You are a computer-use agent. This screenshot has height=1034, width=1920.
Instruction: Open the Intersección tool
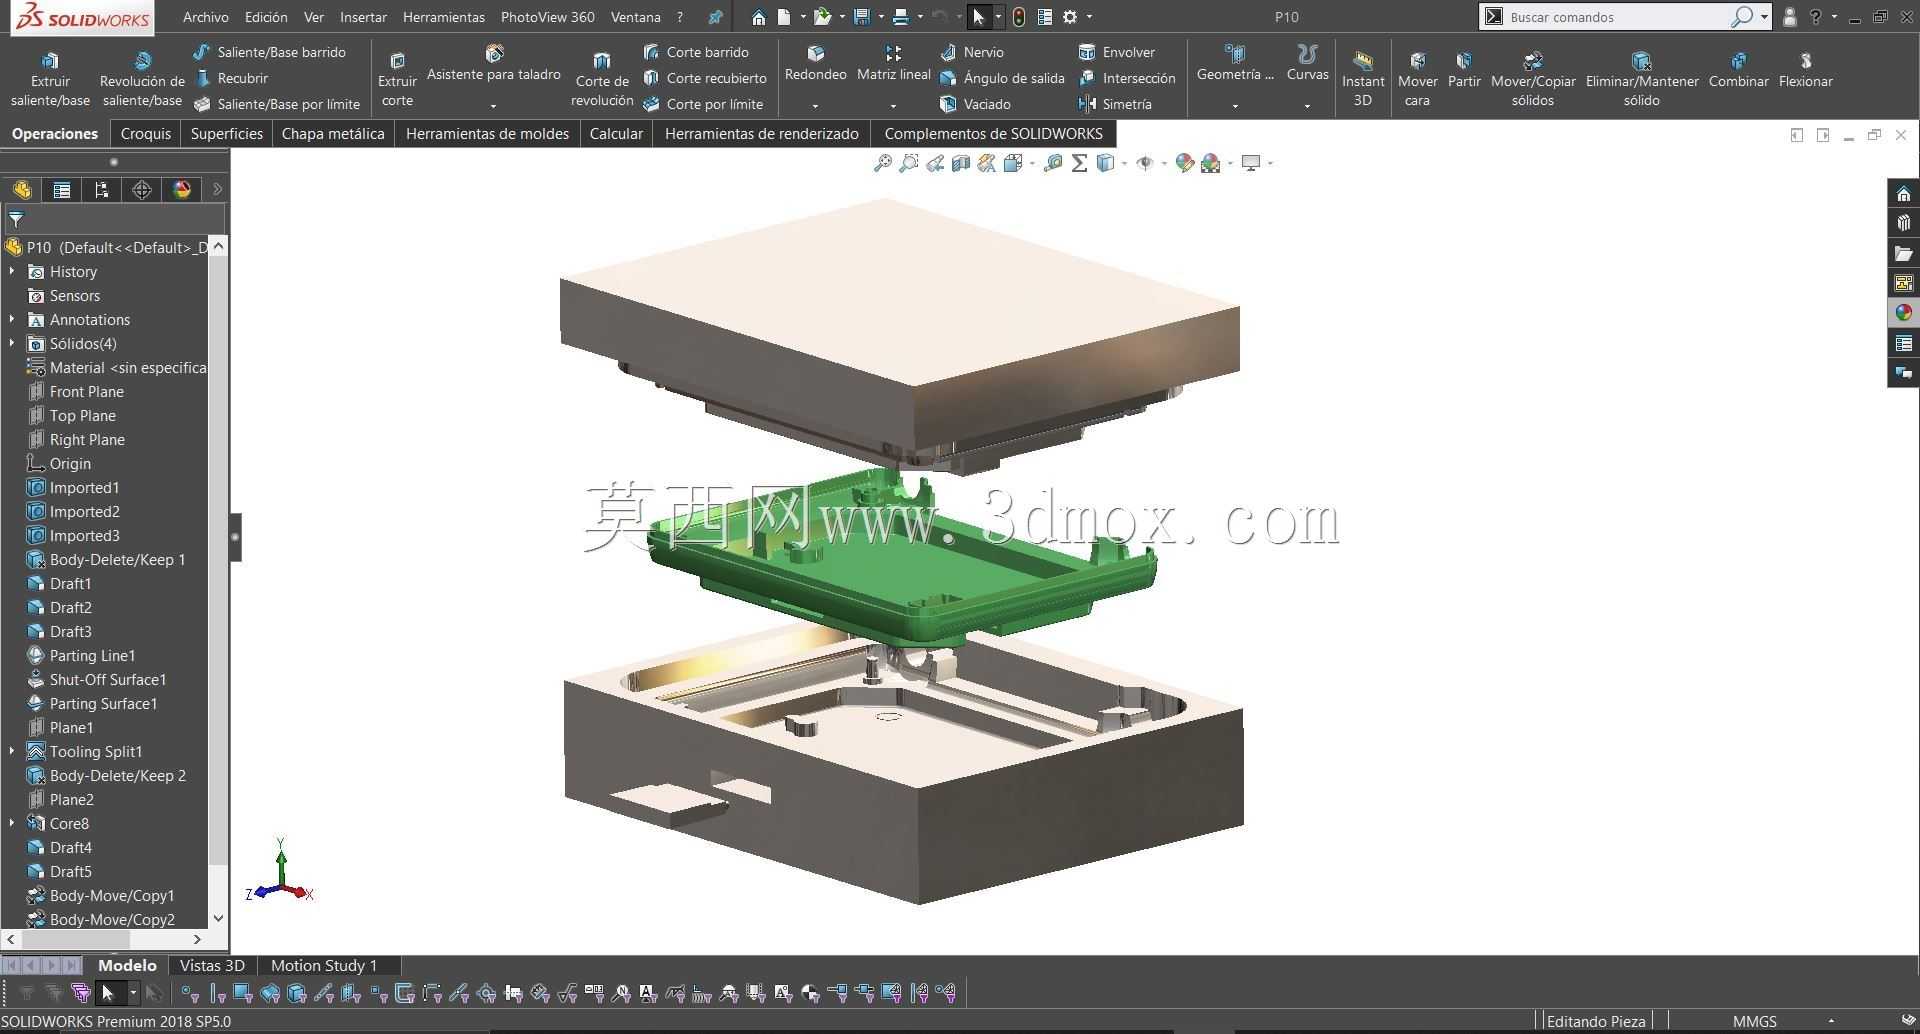(x=1127, y=78)
